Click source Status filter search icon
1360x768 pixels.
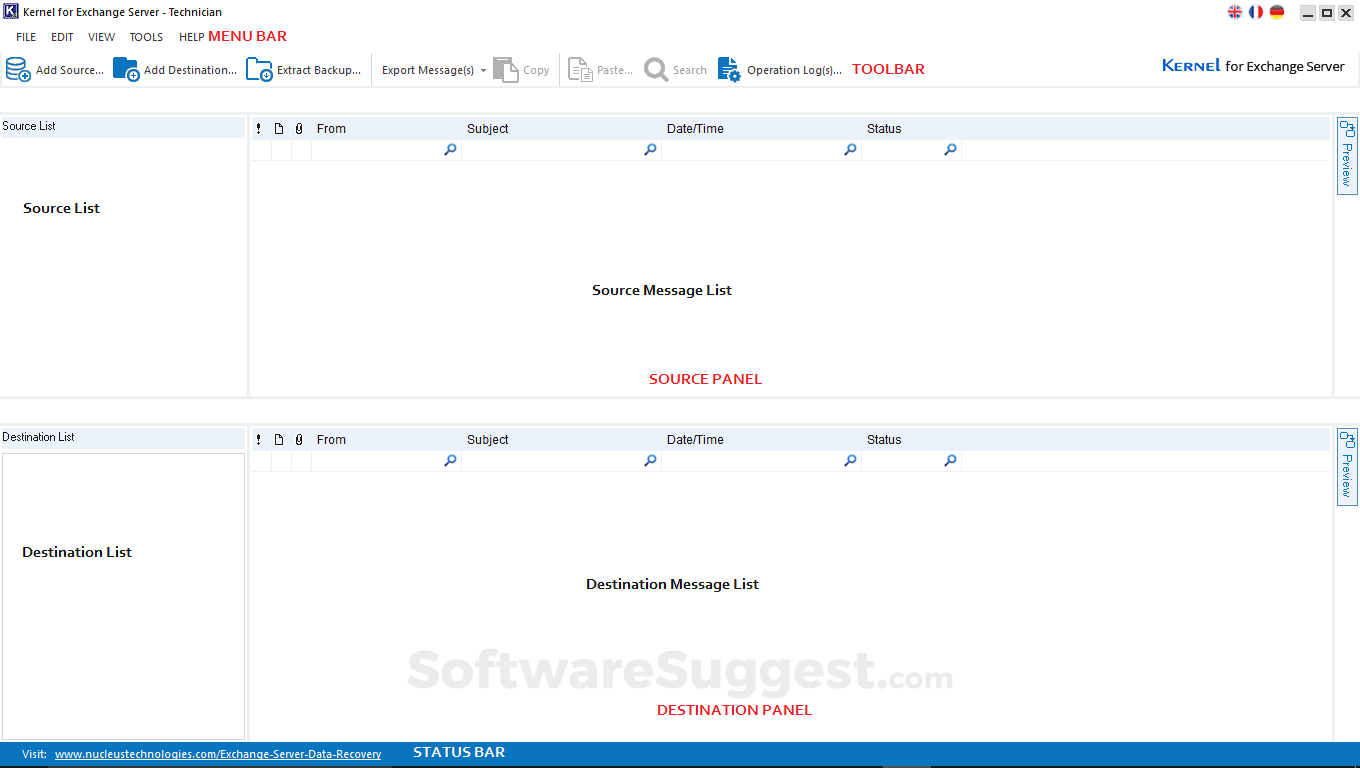click(950, 150)
